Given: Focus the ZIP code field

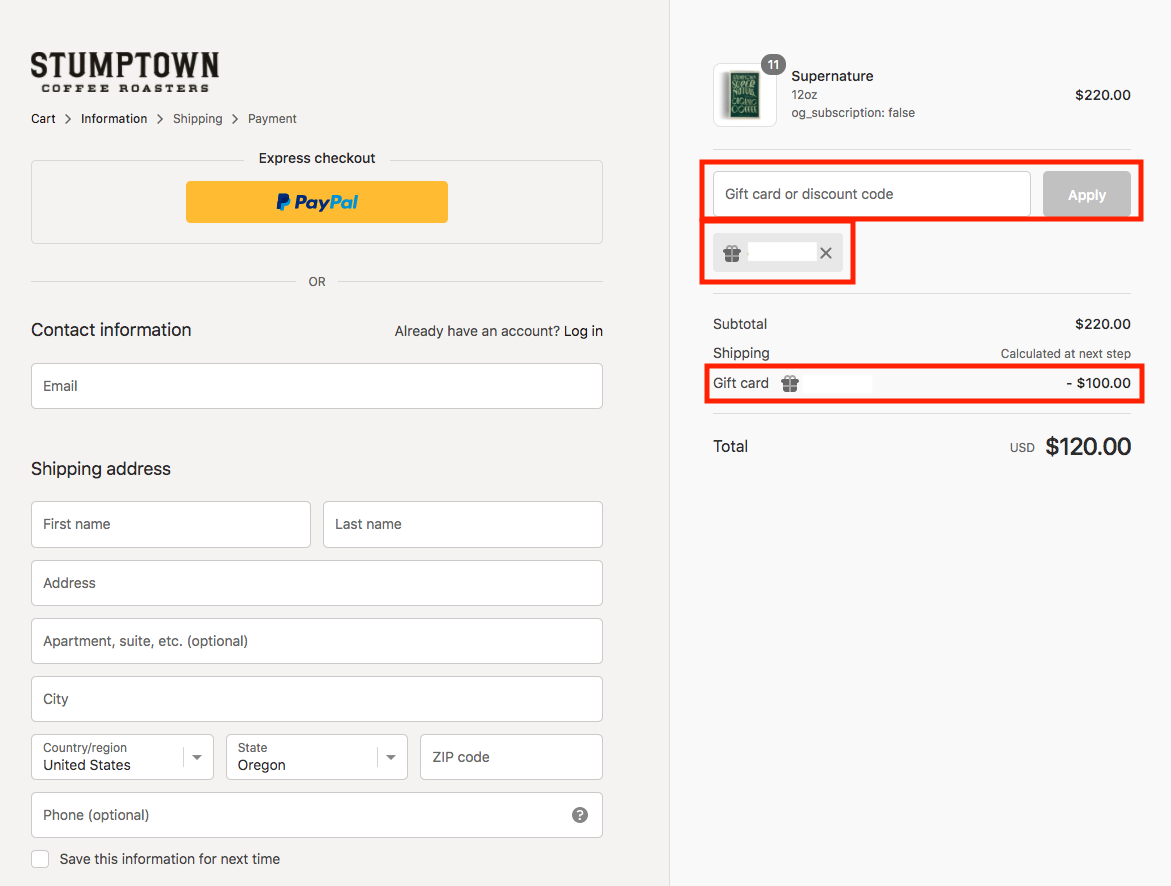Looking at the screenshot, I should (511, 757).
